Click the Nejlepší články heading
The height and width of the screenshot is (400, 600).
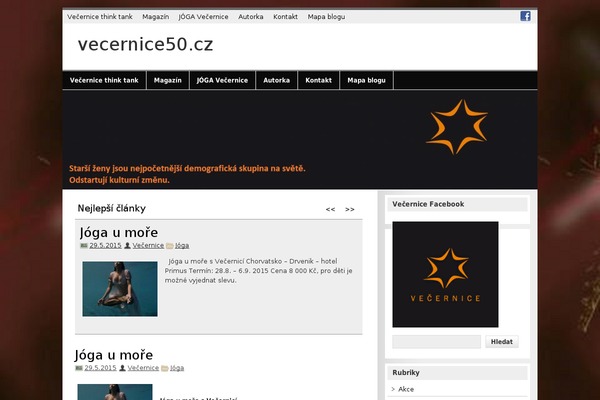point(112,208)
